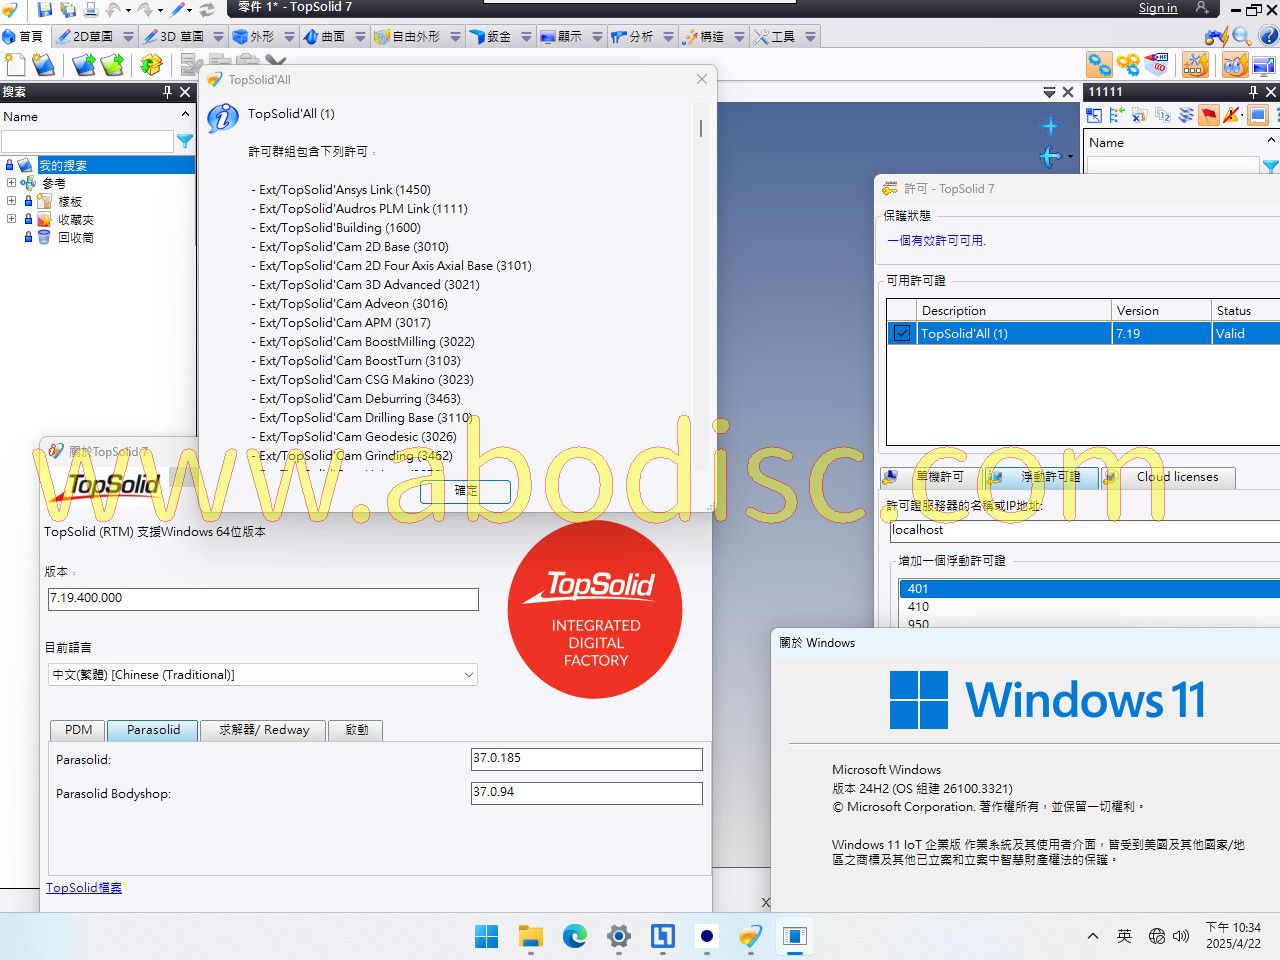The width and height of the screenshot is (1280, 960).
Task: Click the magnifier search icon near Help
Action: click(x=1242, y=37)
